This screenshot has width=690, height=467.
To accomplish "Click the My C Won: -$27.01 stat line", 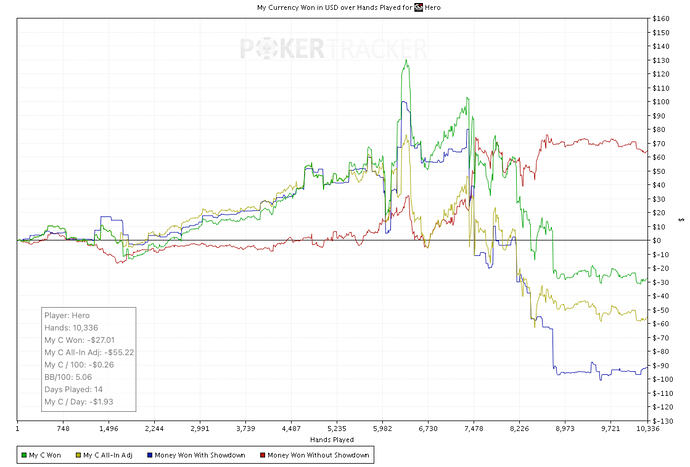I will coord(79,340).
